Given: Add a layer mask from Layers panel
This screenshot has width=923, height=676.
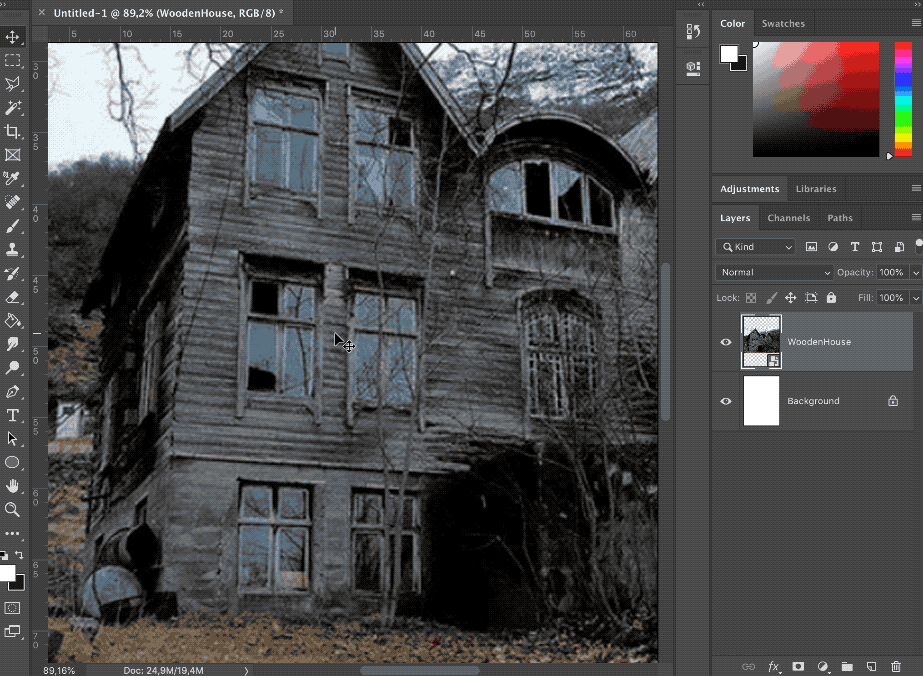Looking at the screenshot, I should pos(798,666).
